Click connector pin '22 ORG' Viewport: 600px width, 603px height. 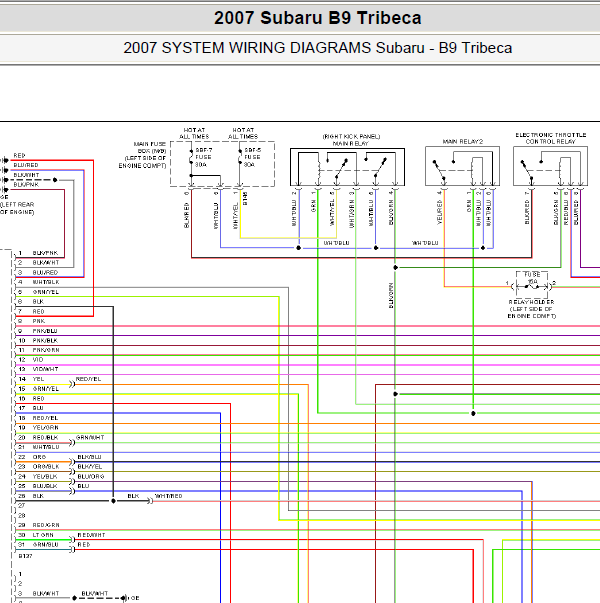32,457
